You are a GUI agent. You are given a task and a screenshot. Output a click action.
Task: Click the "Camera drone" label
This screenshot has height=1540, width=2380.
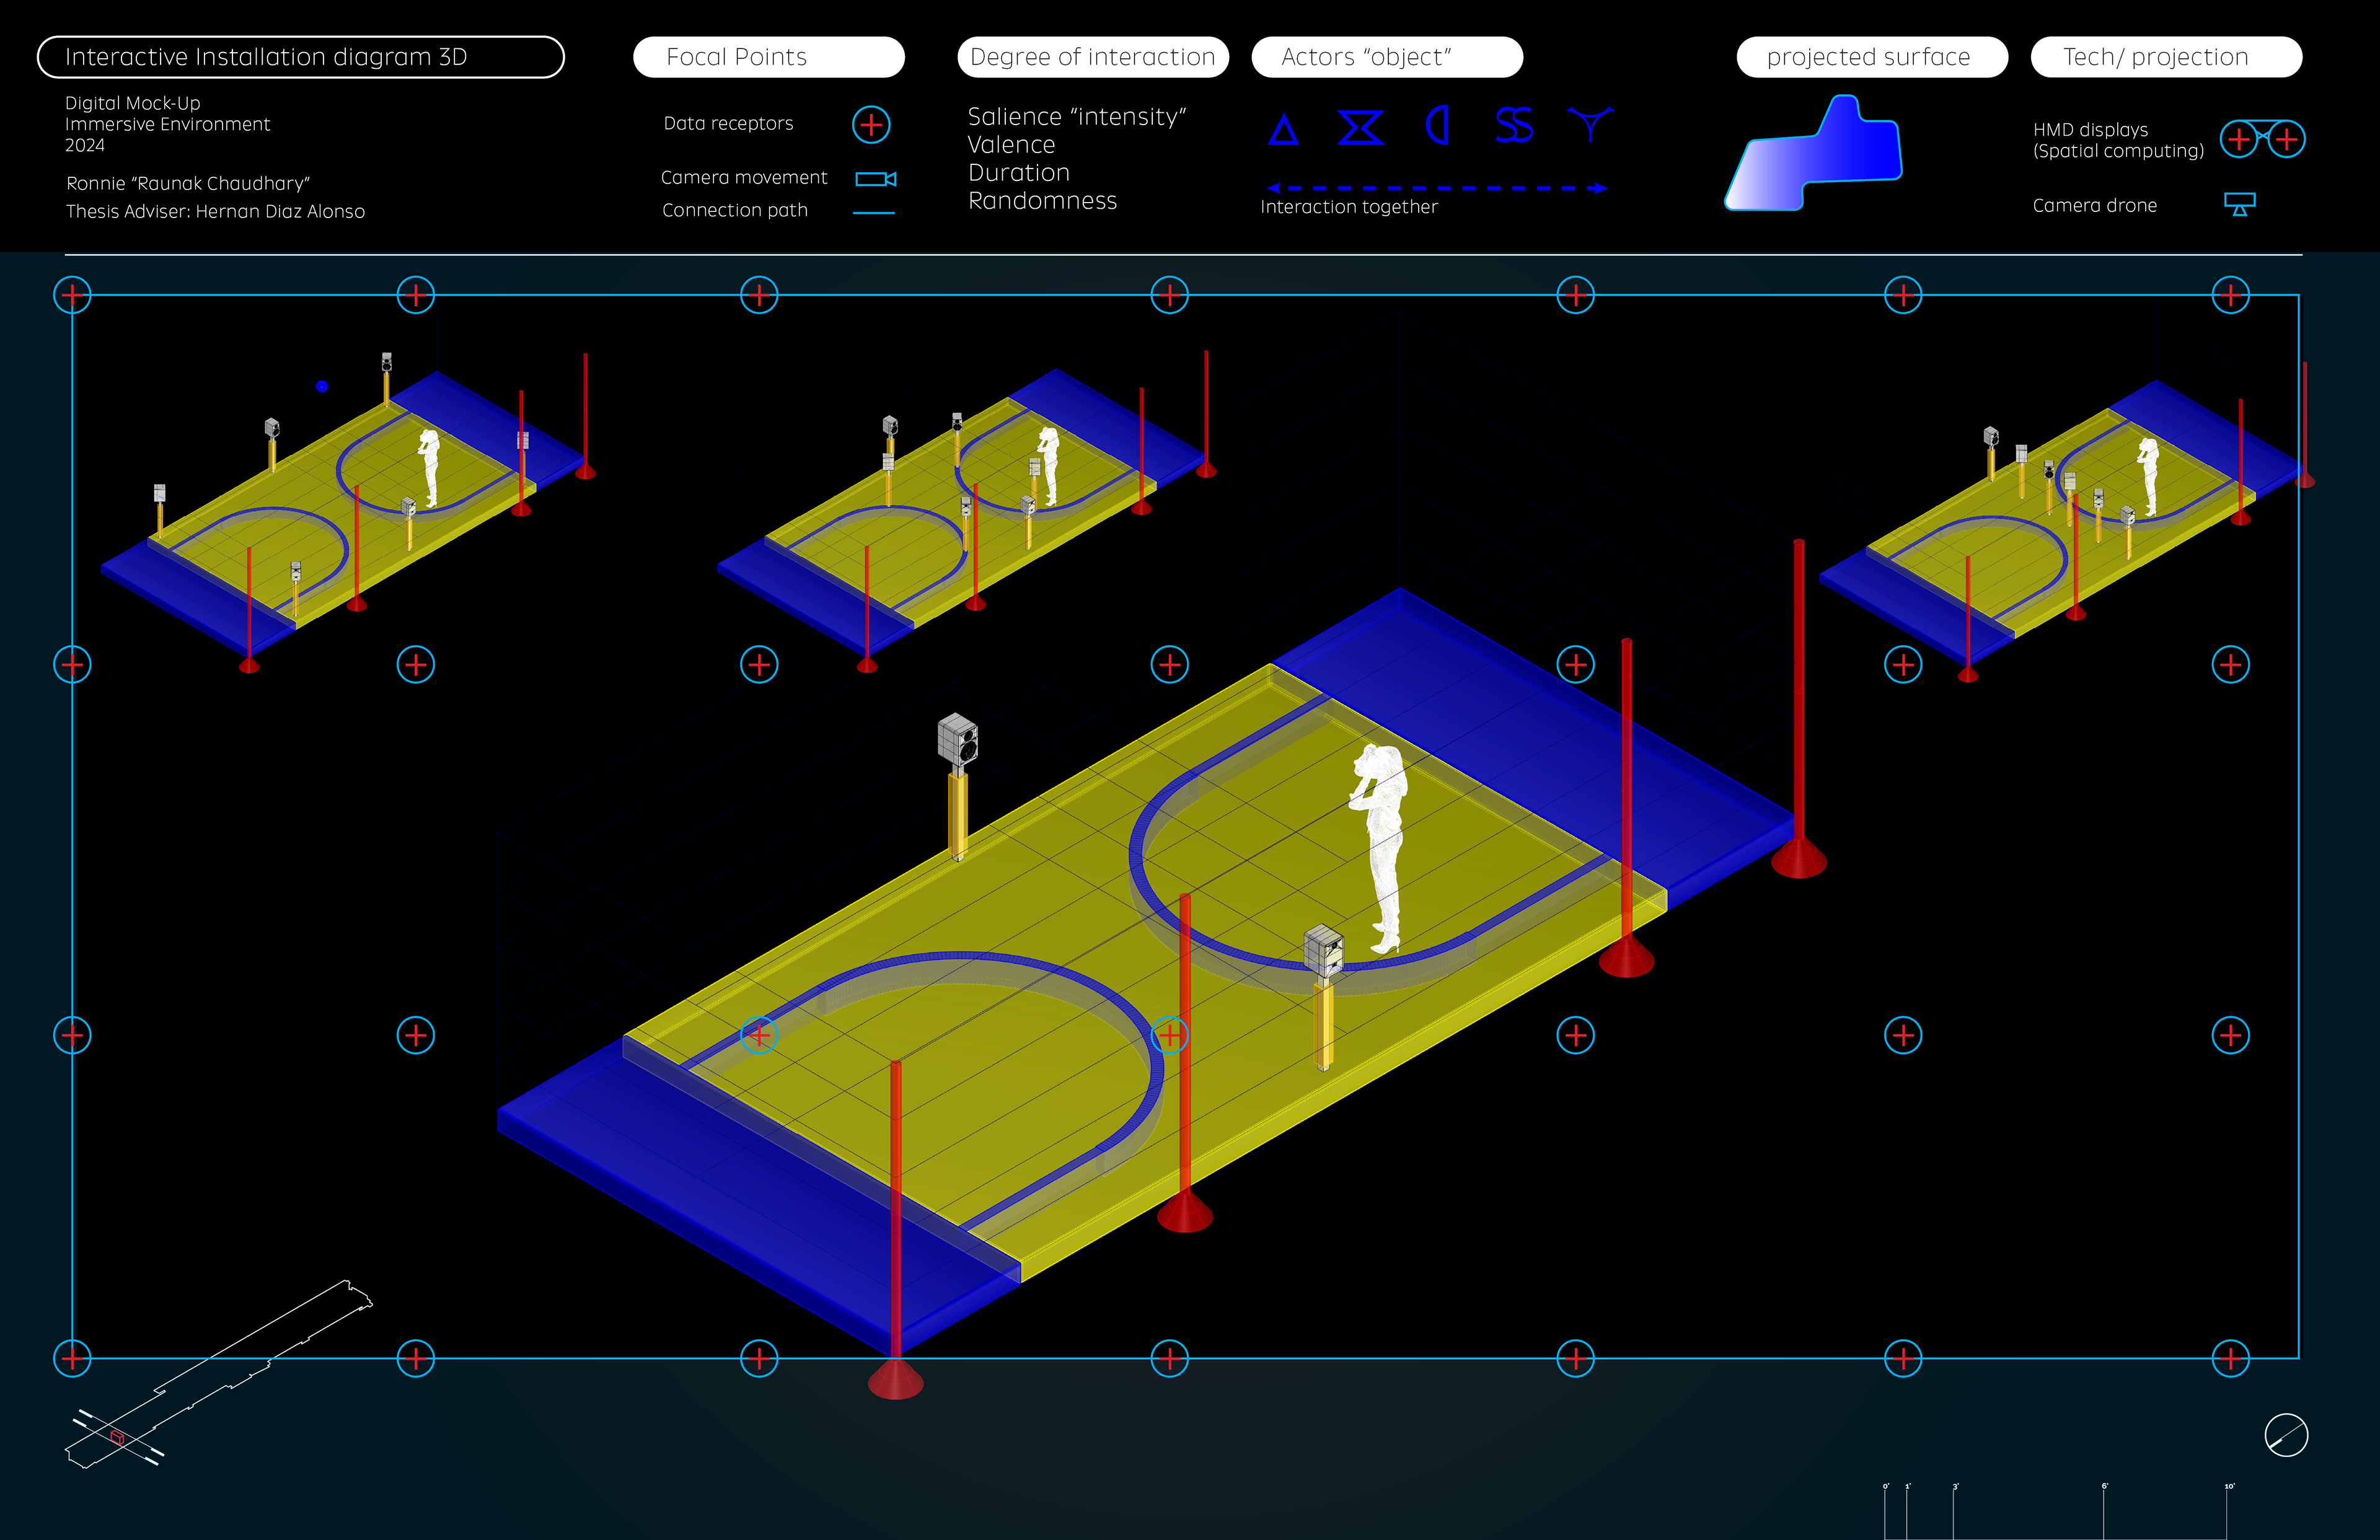coord(2095,205)
